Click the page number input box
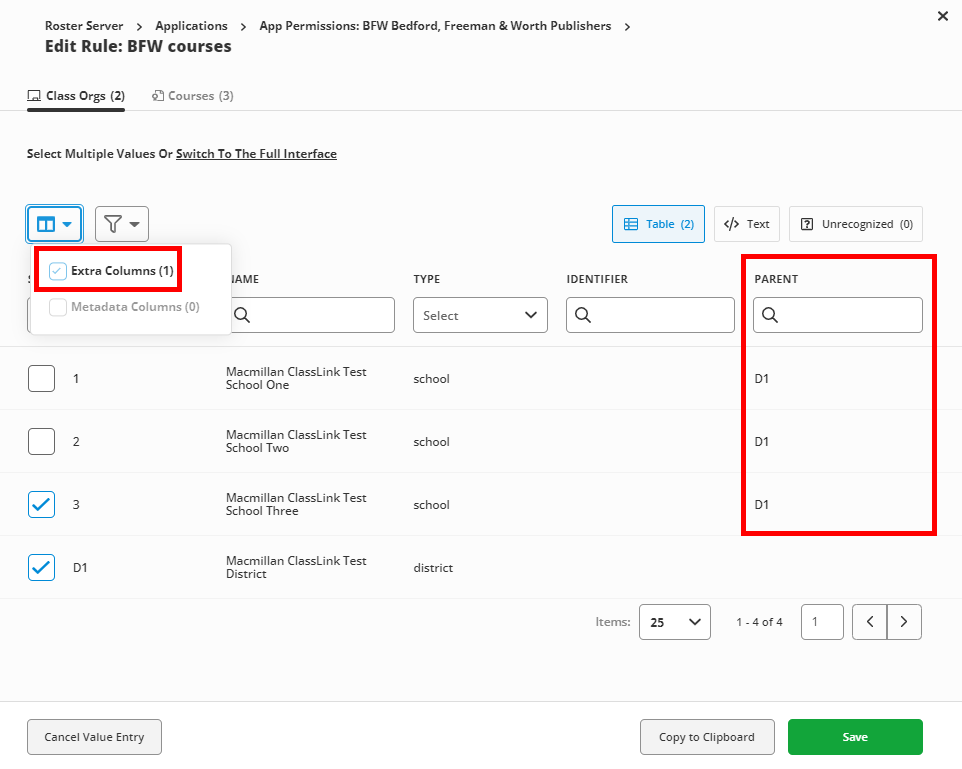 [821, 621]
